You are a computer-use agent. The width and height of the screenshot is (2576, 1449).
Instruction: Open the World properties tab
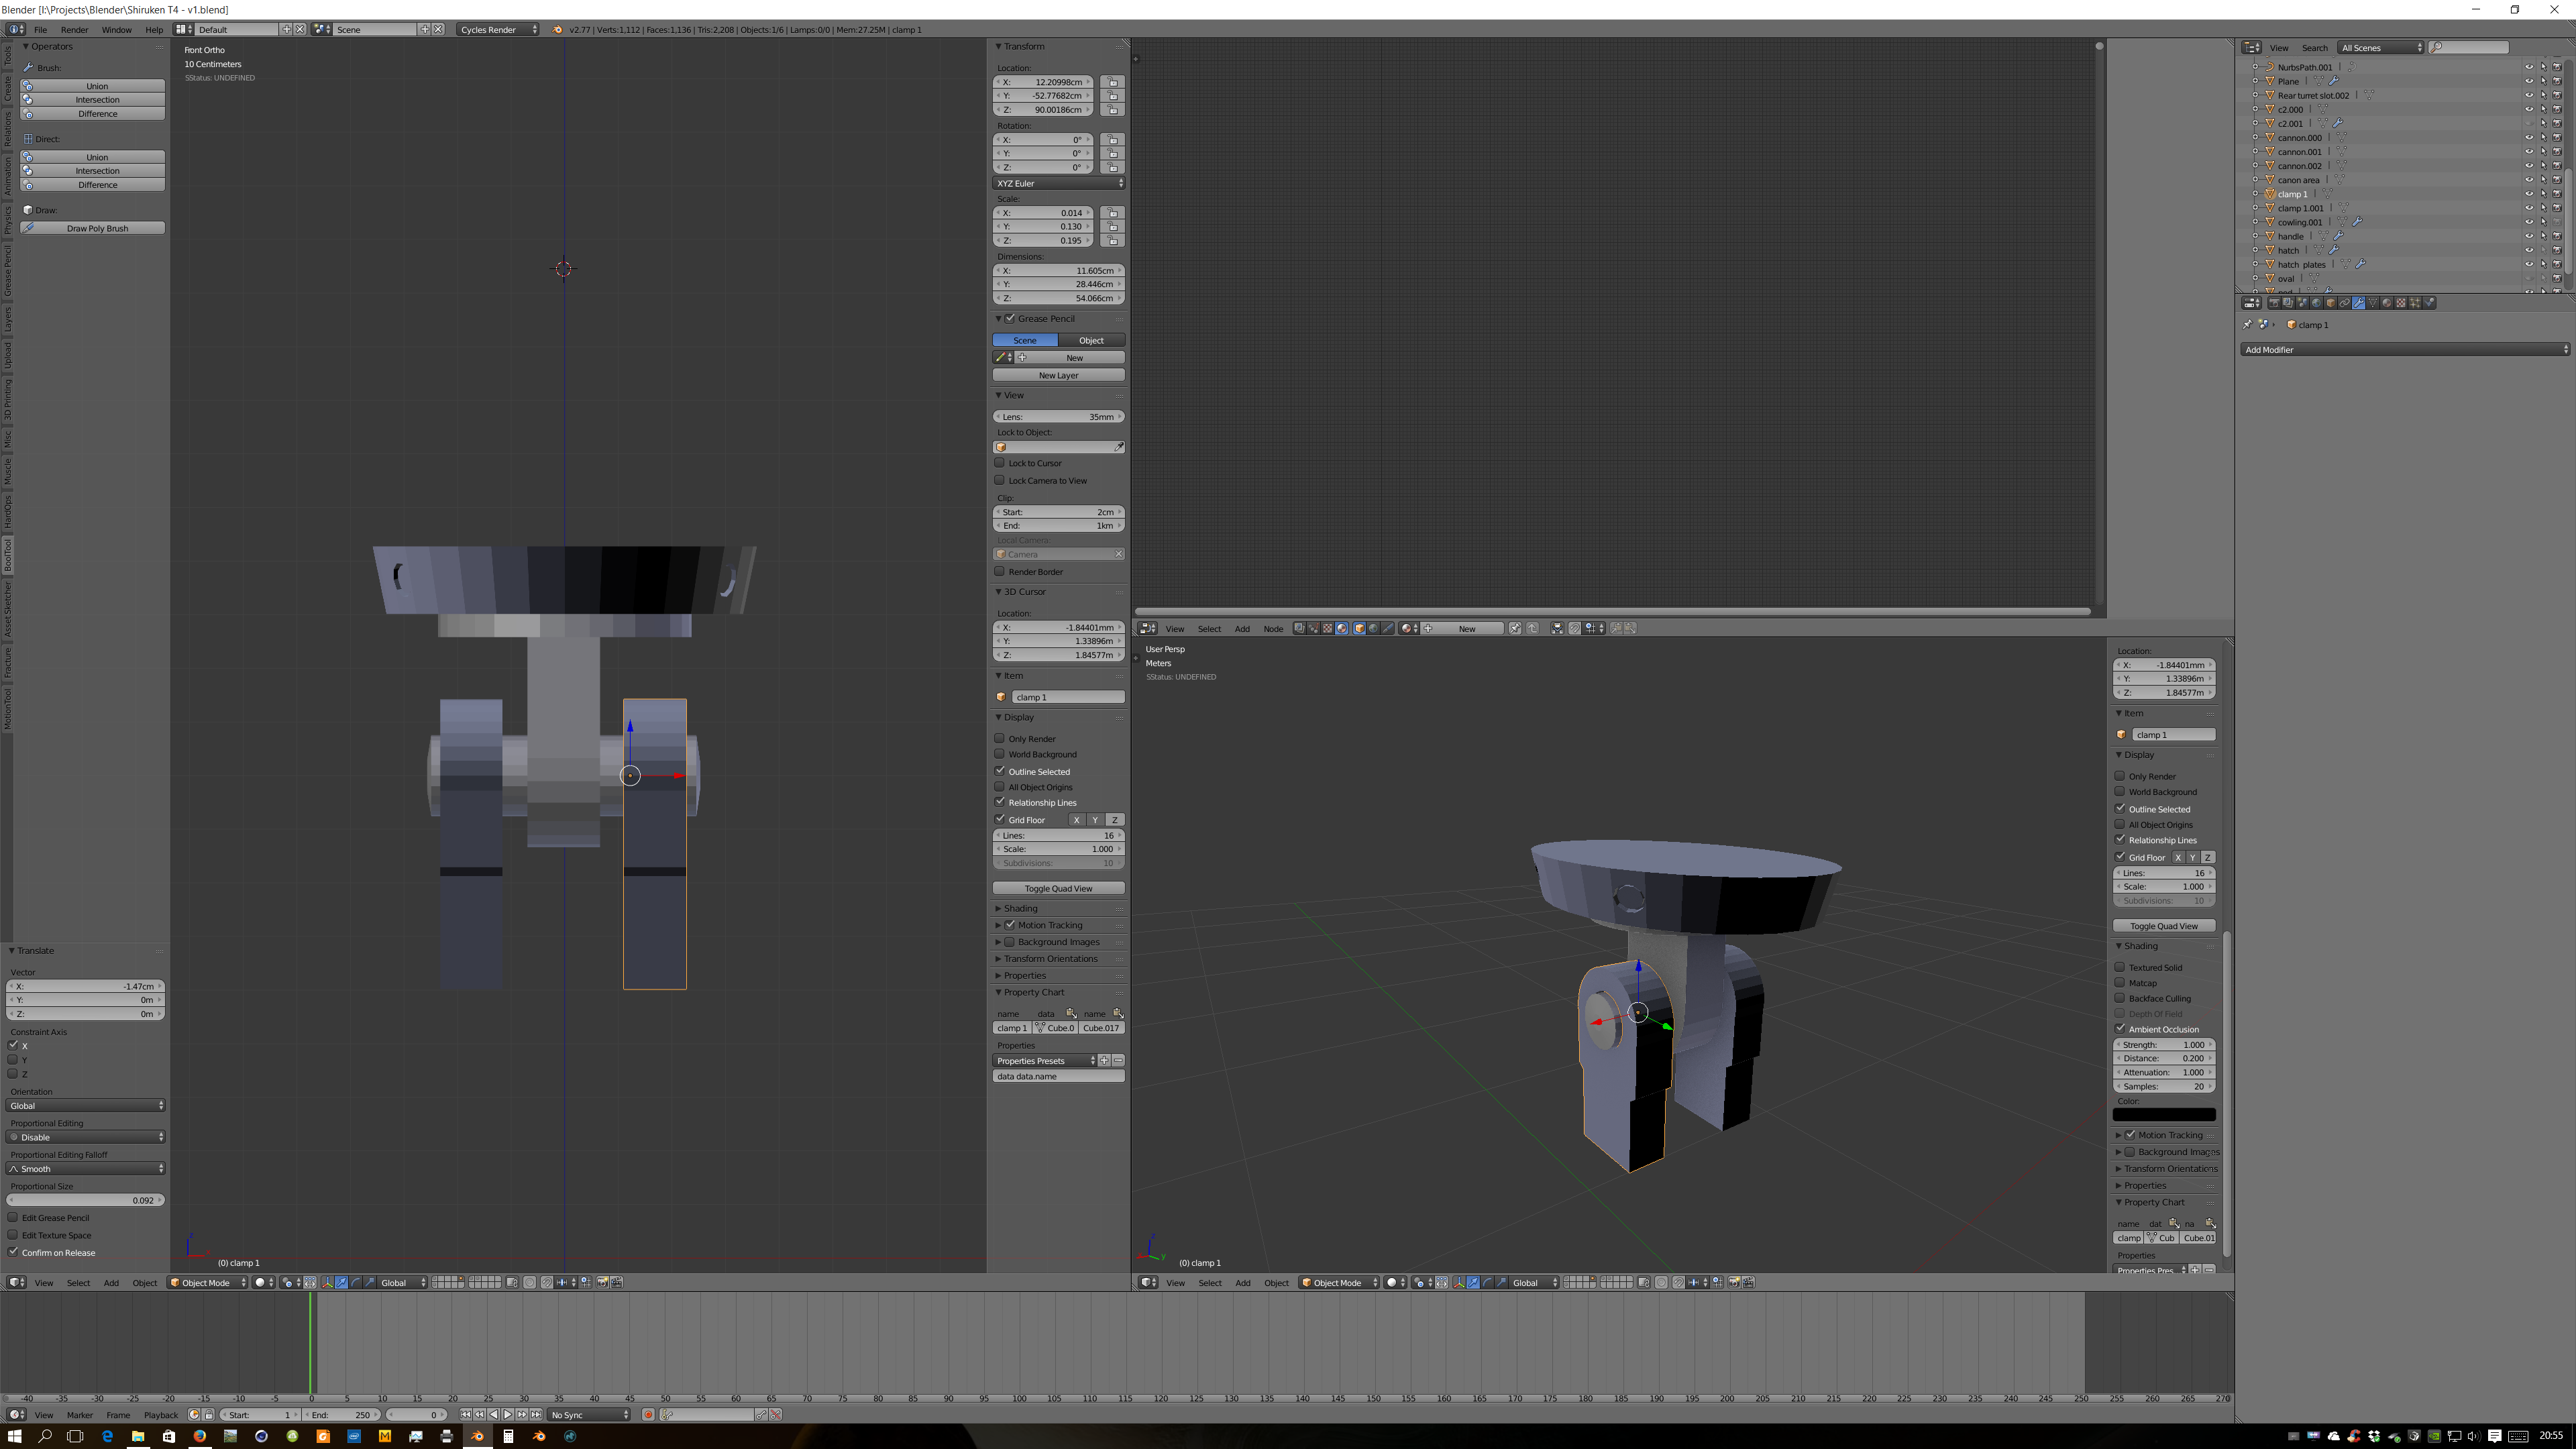[2316, 303]
